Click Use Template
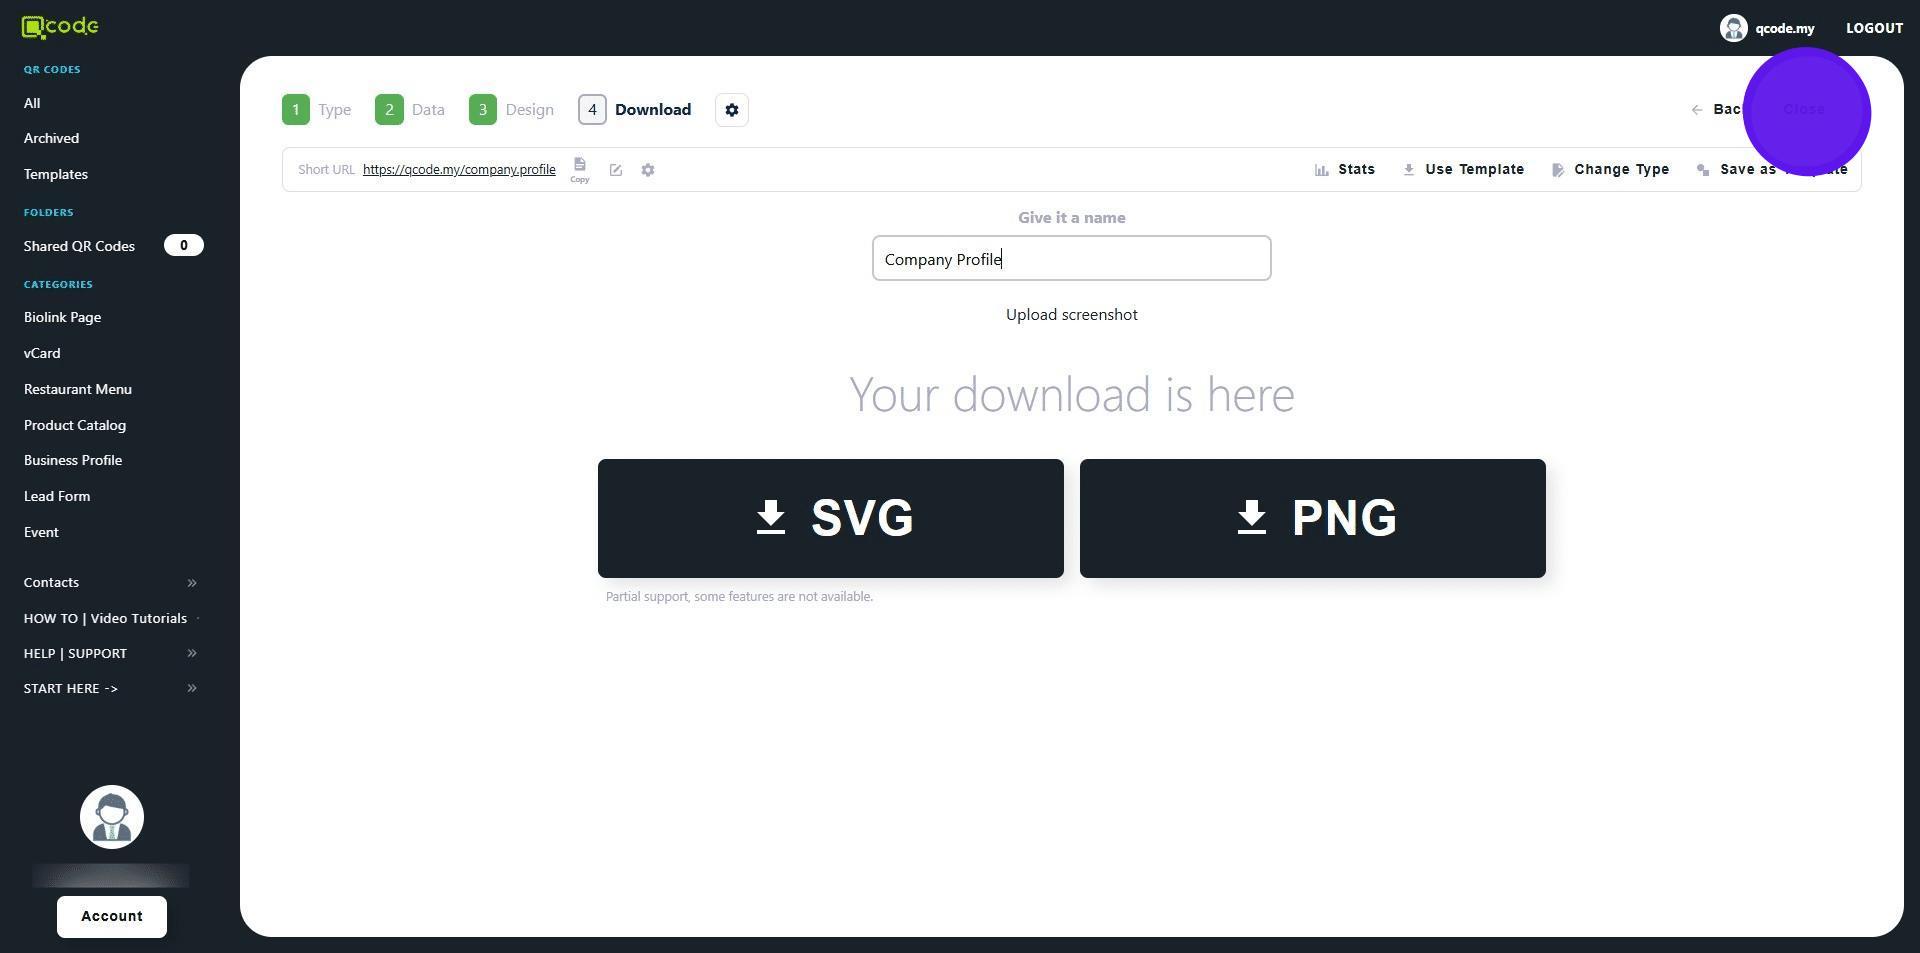This screenshot has width=1920, height=953. pos(1464,170)
